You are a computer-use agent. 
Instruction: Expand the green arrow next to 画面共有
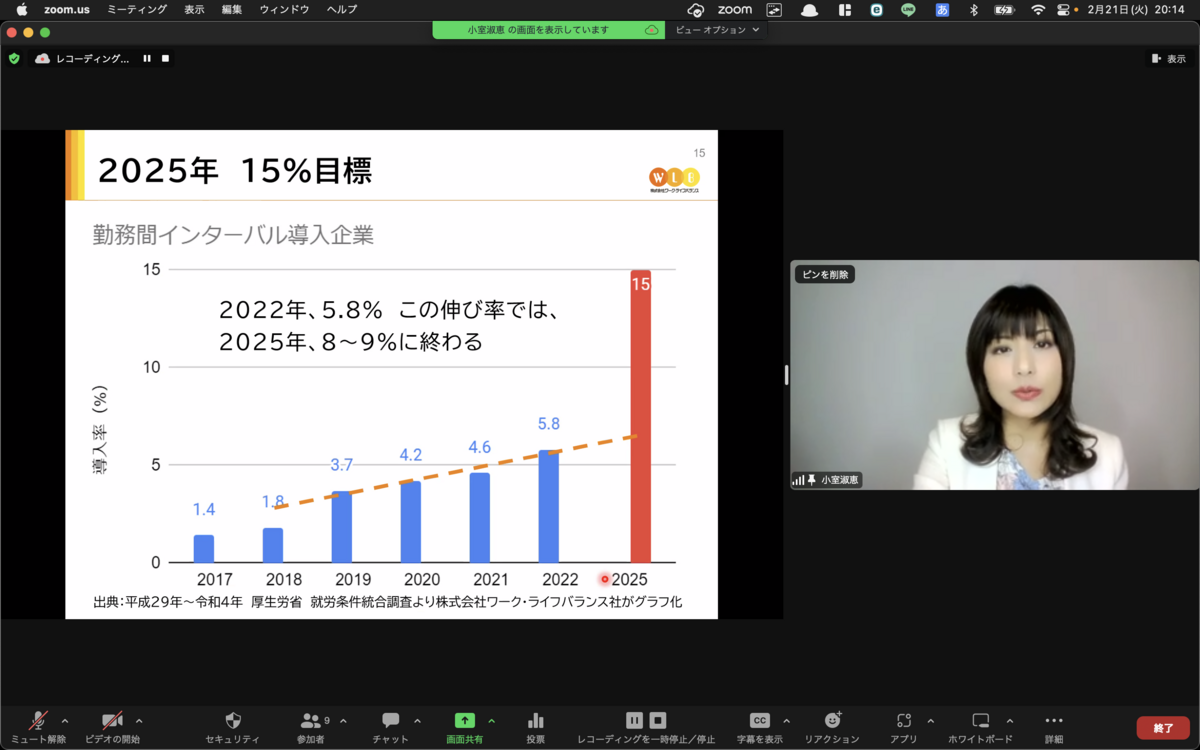[491, 721]
